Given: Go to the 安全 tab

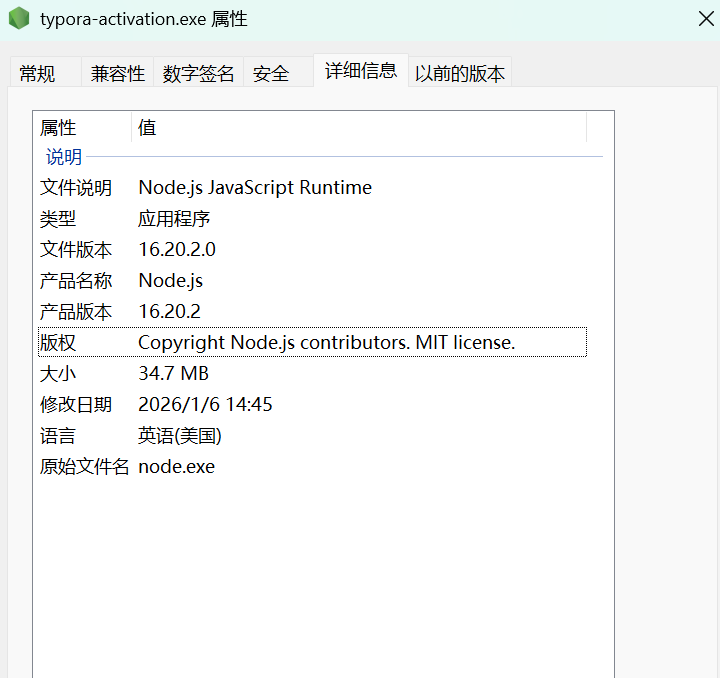Looking at the screenshot, I should coord(270,73).
